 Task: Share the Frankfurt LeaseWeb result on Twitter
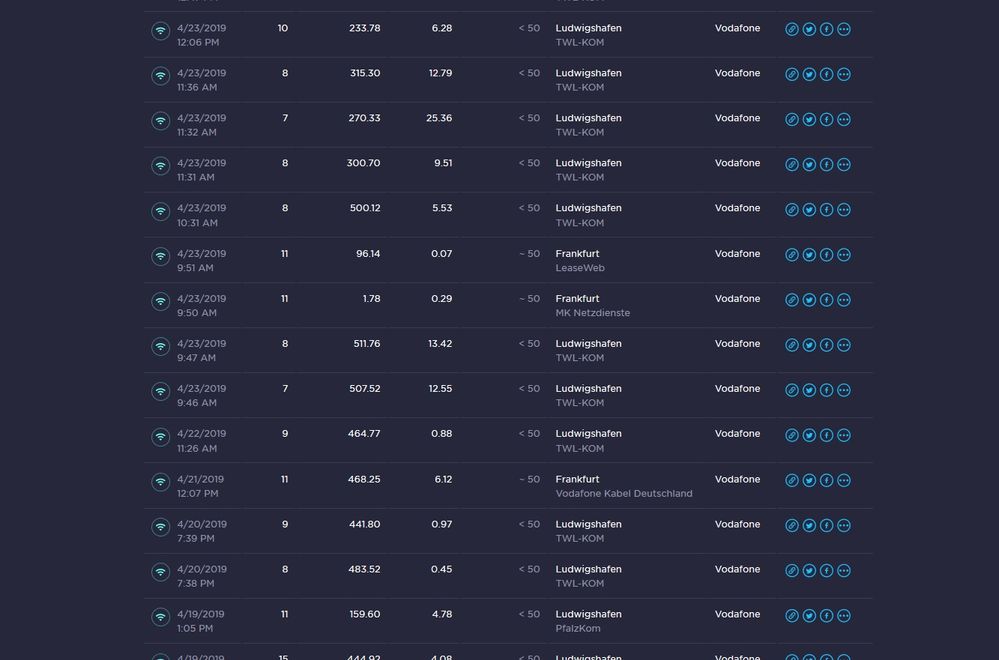(x=809, y=255)
